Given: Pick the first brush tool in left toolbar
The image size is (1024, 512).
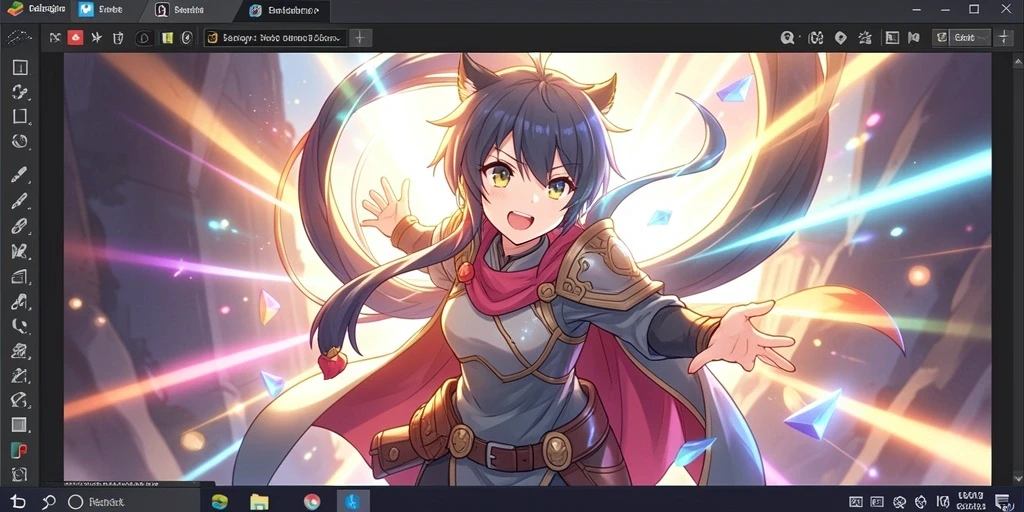Looking at the screenshot, I should 20,175.
